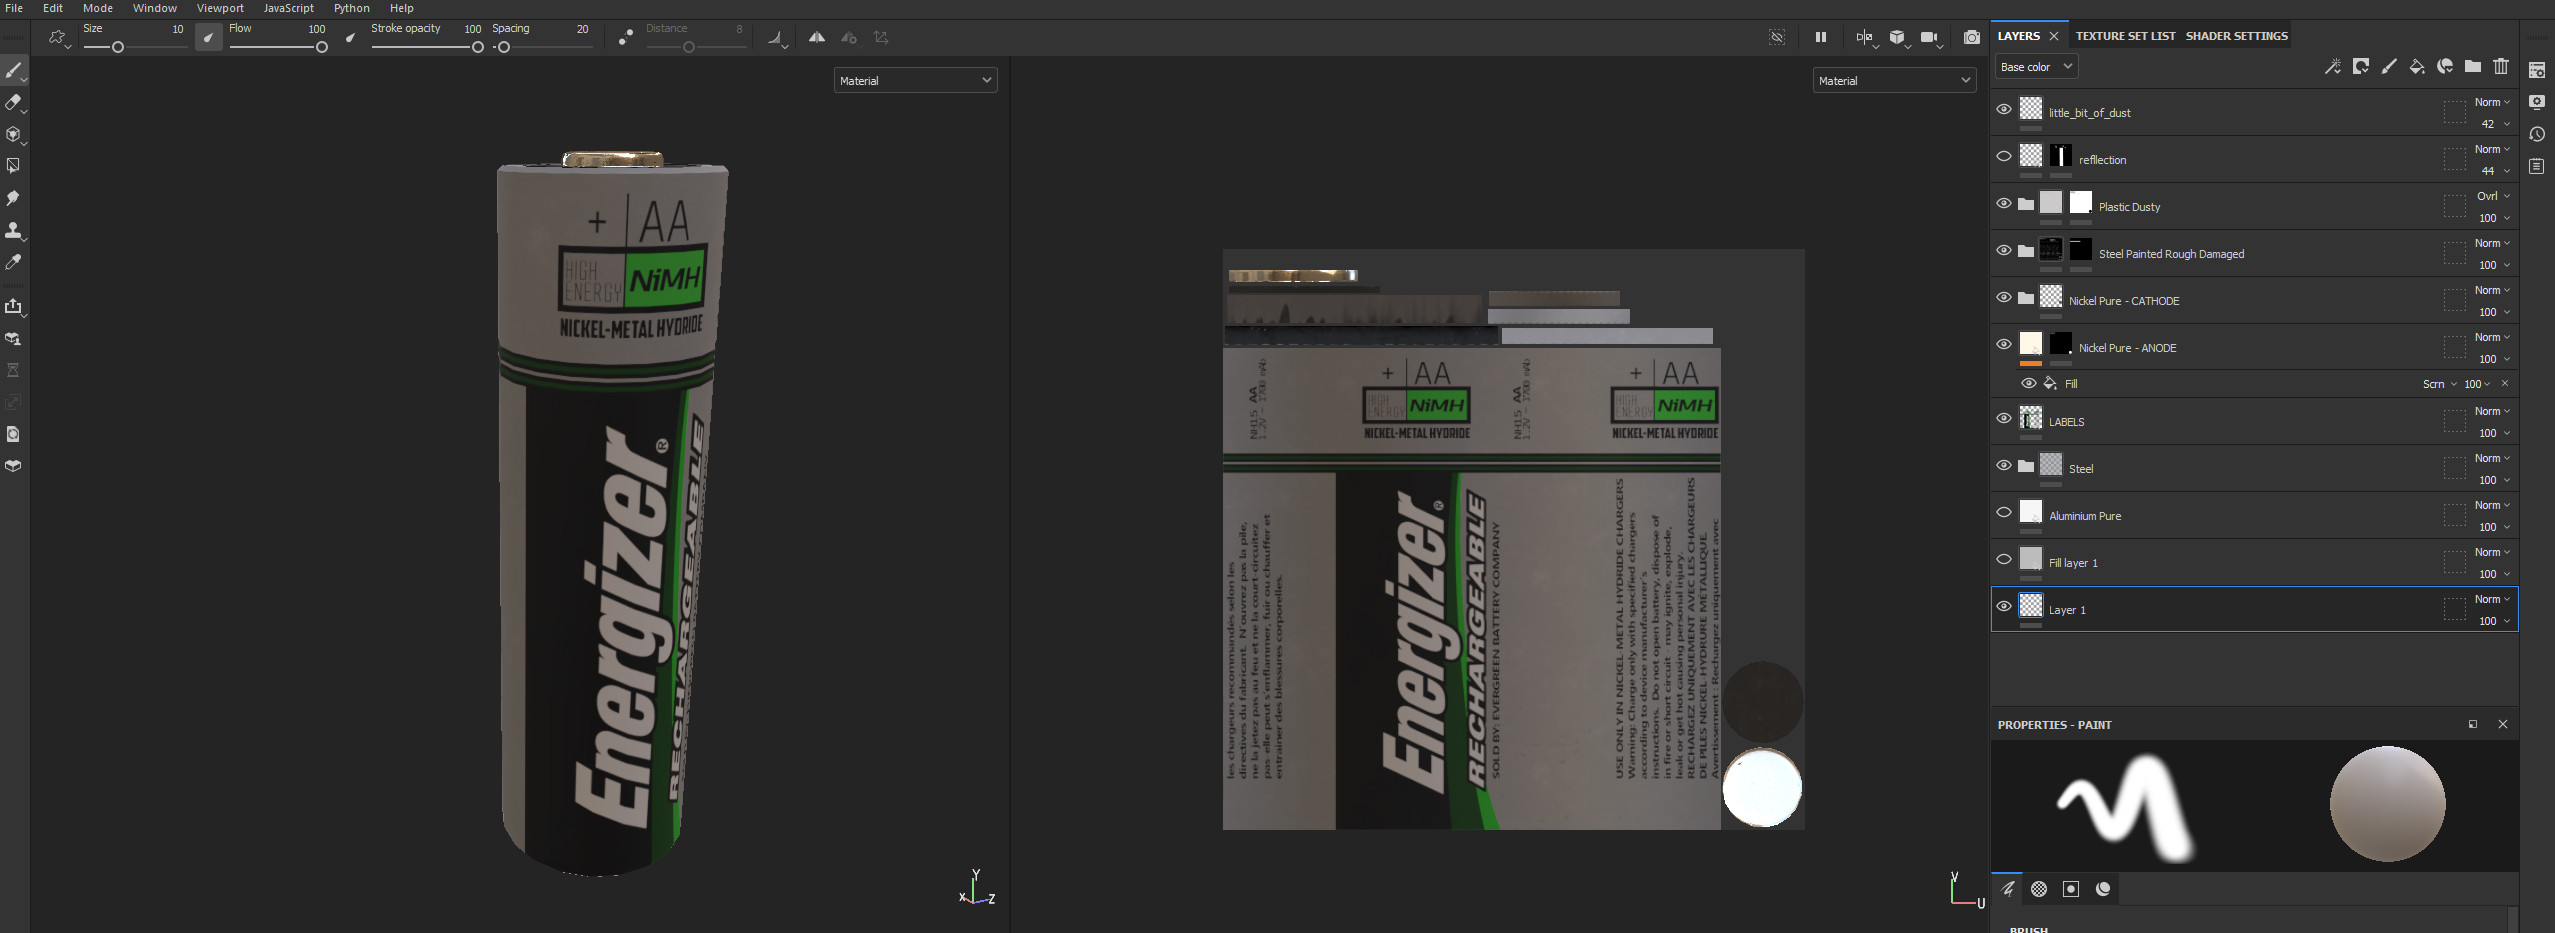This screenshot has width=2555, height=933.
Task: Open the Python menu
Action: pyautogui.click(x=351, y=8)
